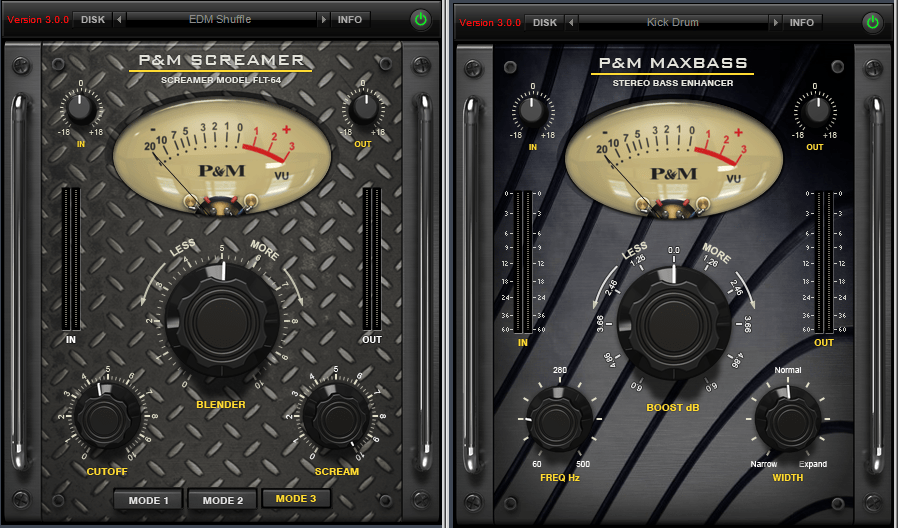Open the EDM Shuffle preset name field

(221, 19)
